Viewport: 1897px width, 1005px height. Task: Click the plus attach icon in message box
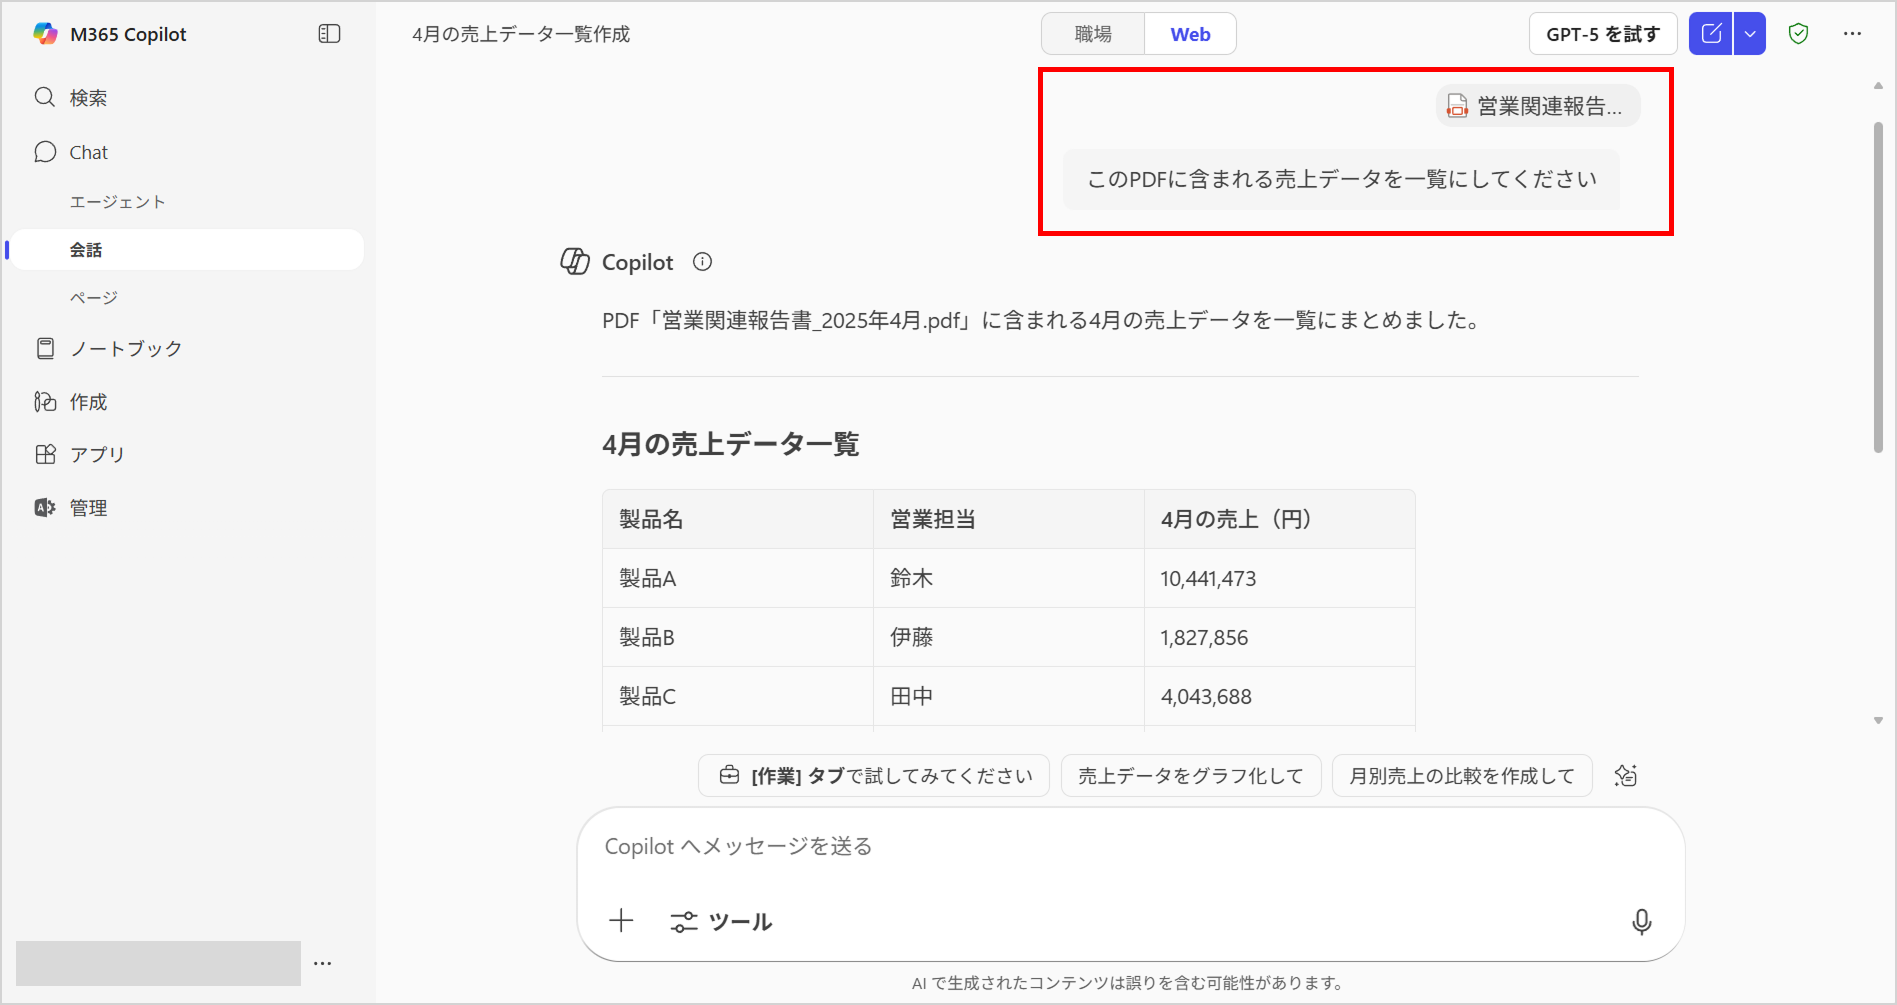point(621,921)
